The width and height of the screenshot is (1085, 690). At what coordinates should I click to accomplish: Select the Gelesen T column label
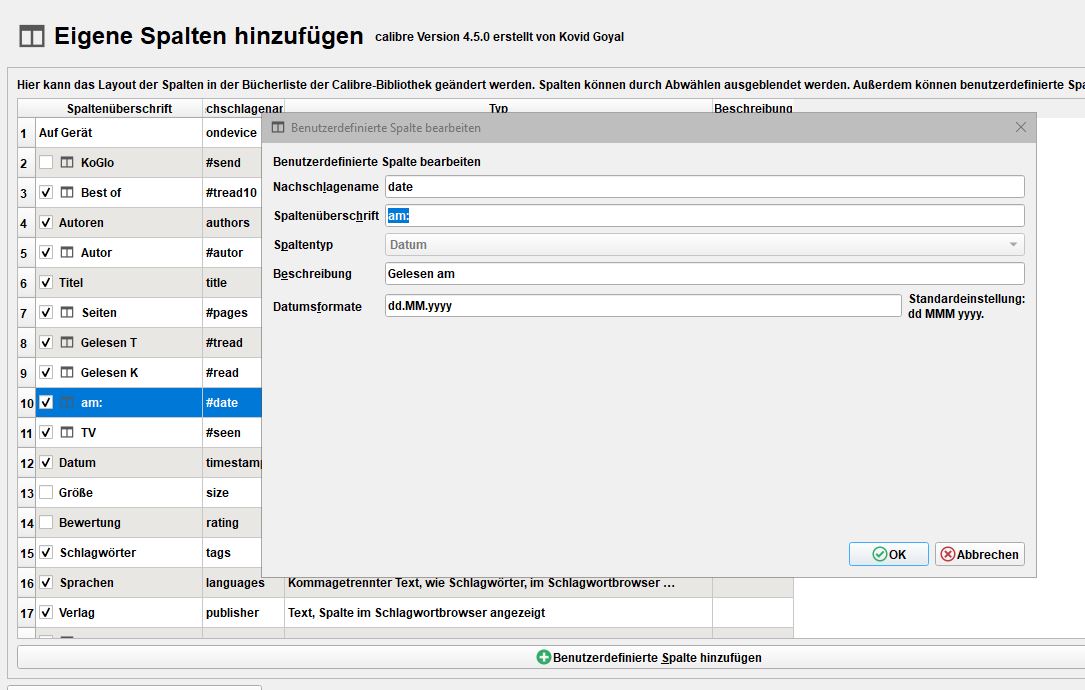click(109, 343)
